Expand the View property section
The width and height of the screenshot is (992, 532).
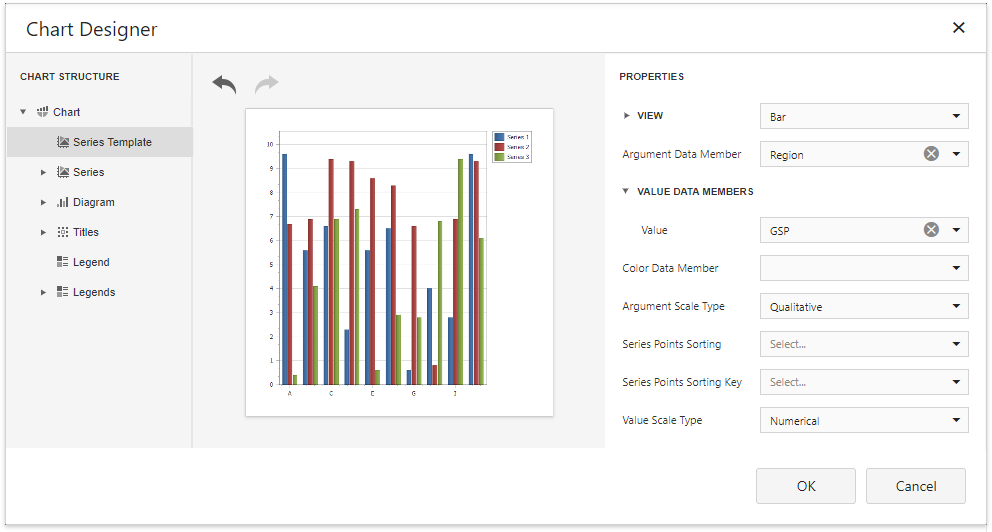tap(626, 116)
